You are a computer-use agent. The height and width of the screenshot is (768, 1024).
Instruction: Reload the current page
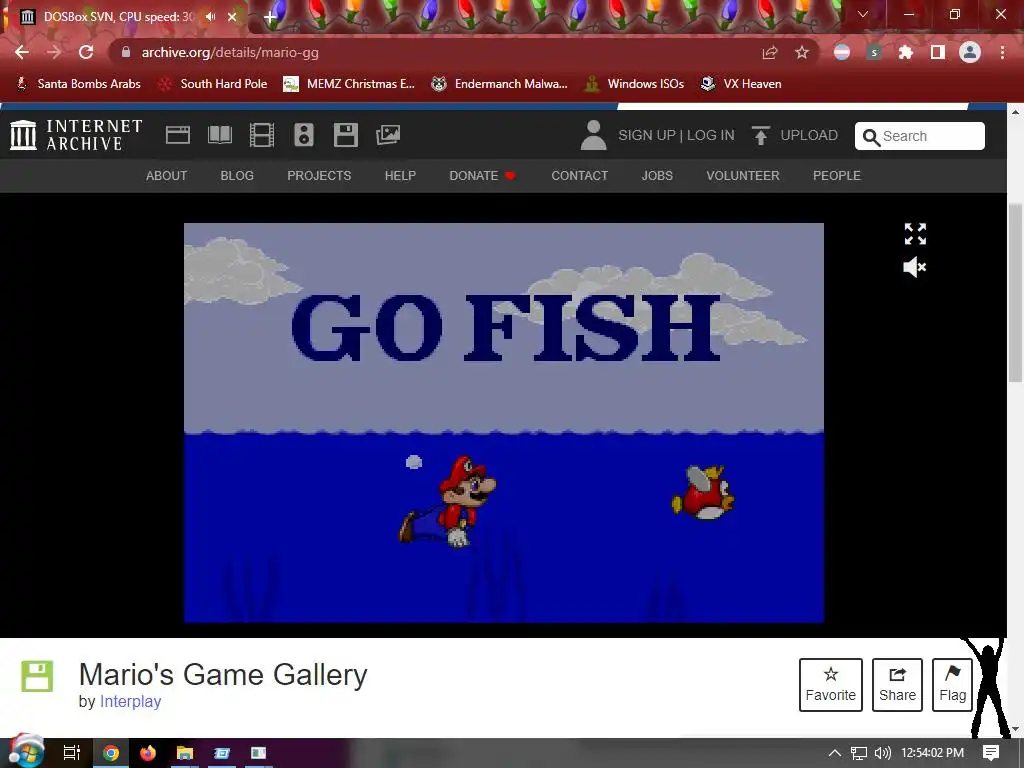(x=86, y=52)
